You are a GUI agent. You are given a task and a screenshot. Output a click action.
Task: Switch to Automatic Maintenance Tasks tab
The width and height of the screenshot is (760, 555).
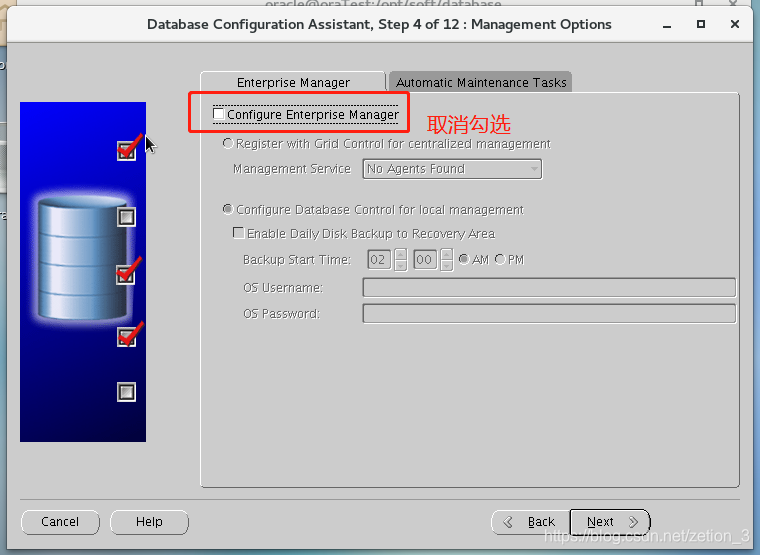[480, 82]
